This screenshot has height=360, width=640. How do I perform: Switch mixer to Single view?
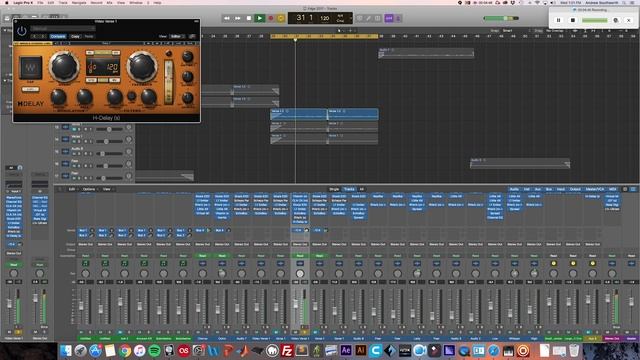point(334,189)
